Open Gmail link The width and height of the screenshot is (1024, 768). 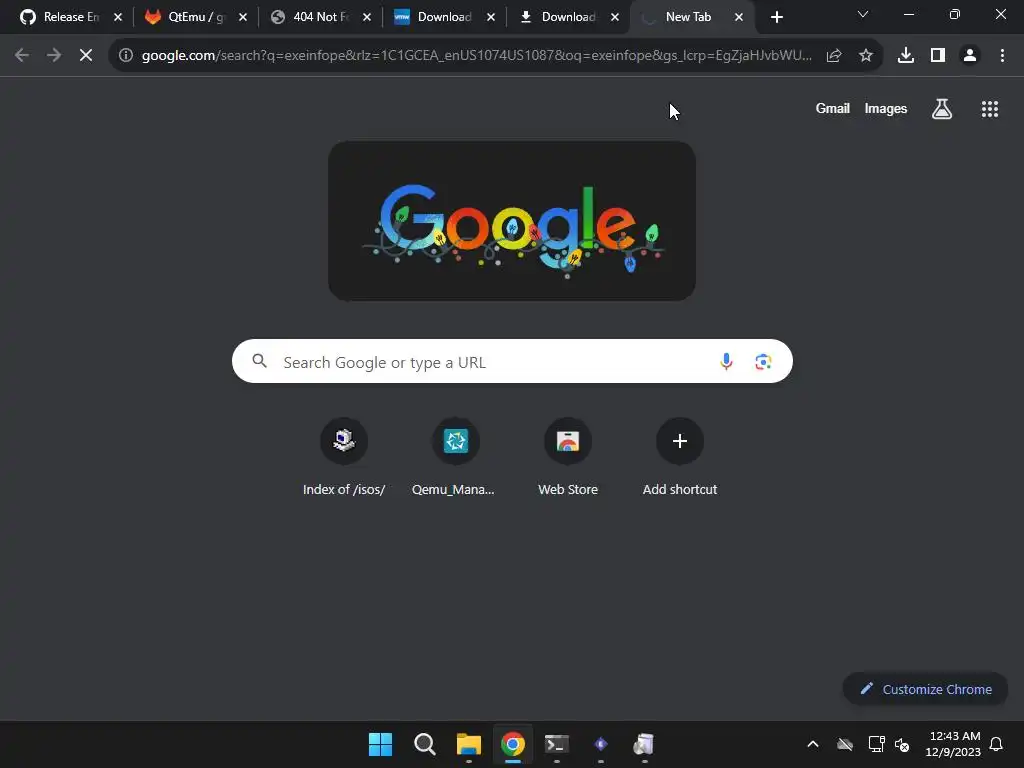[832, 108]
